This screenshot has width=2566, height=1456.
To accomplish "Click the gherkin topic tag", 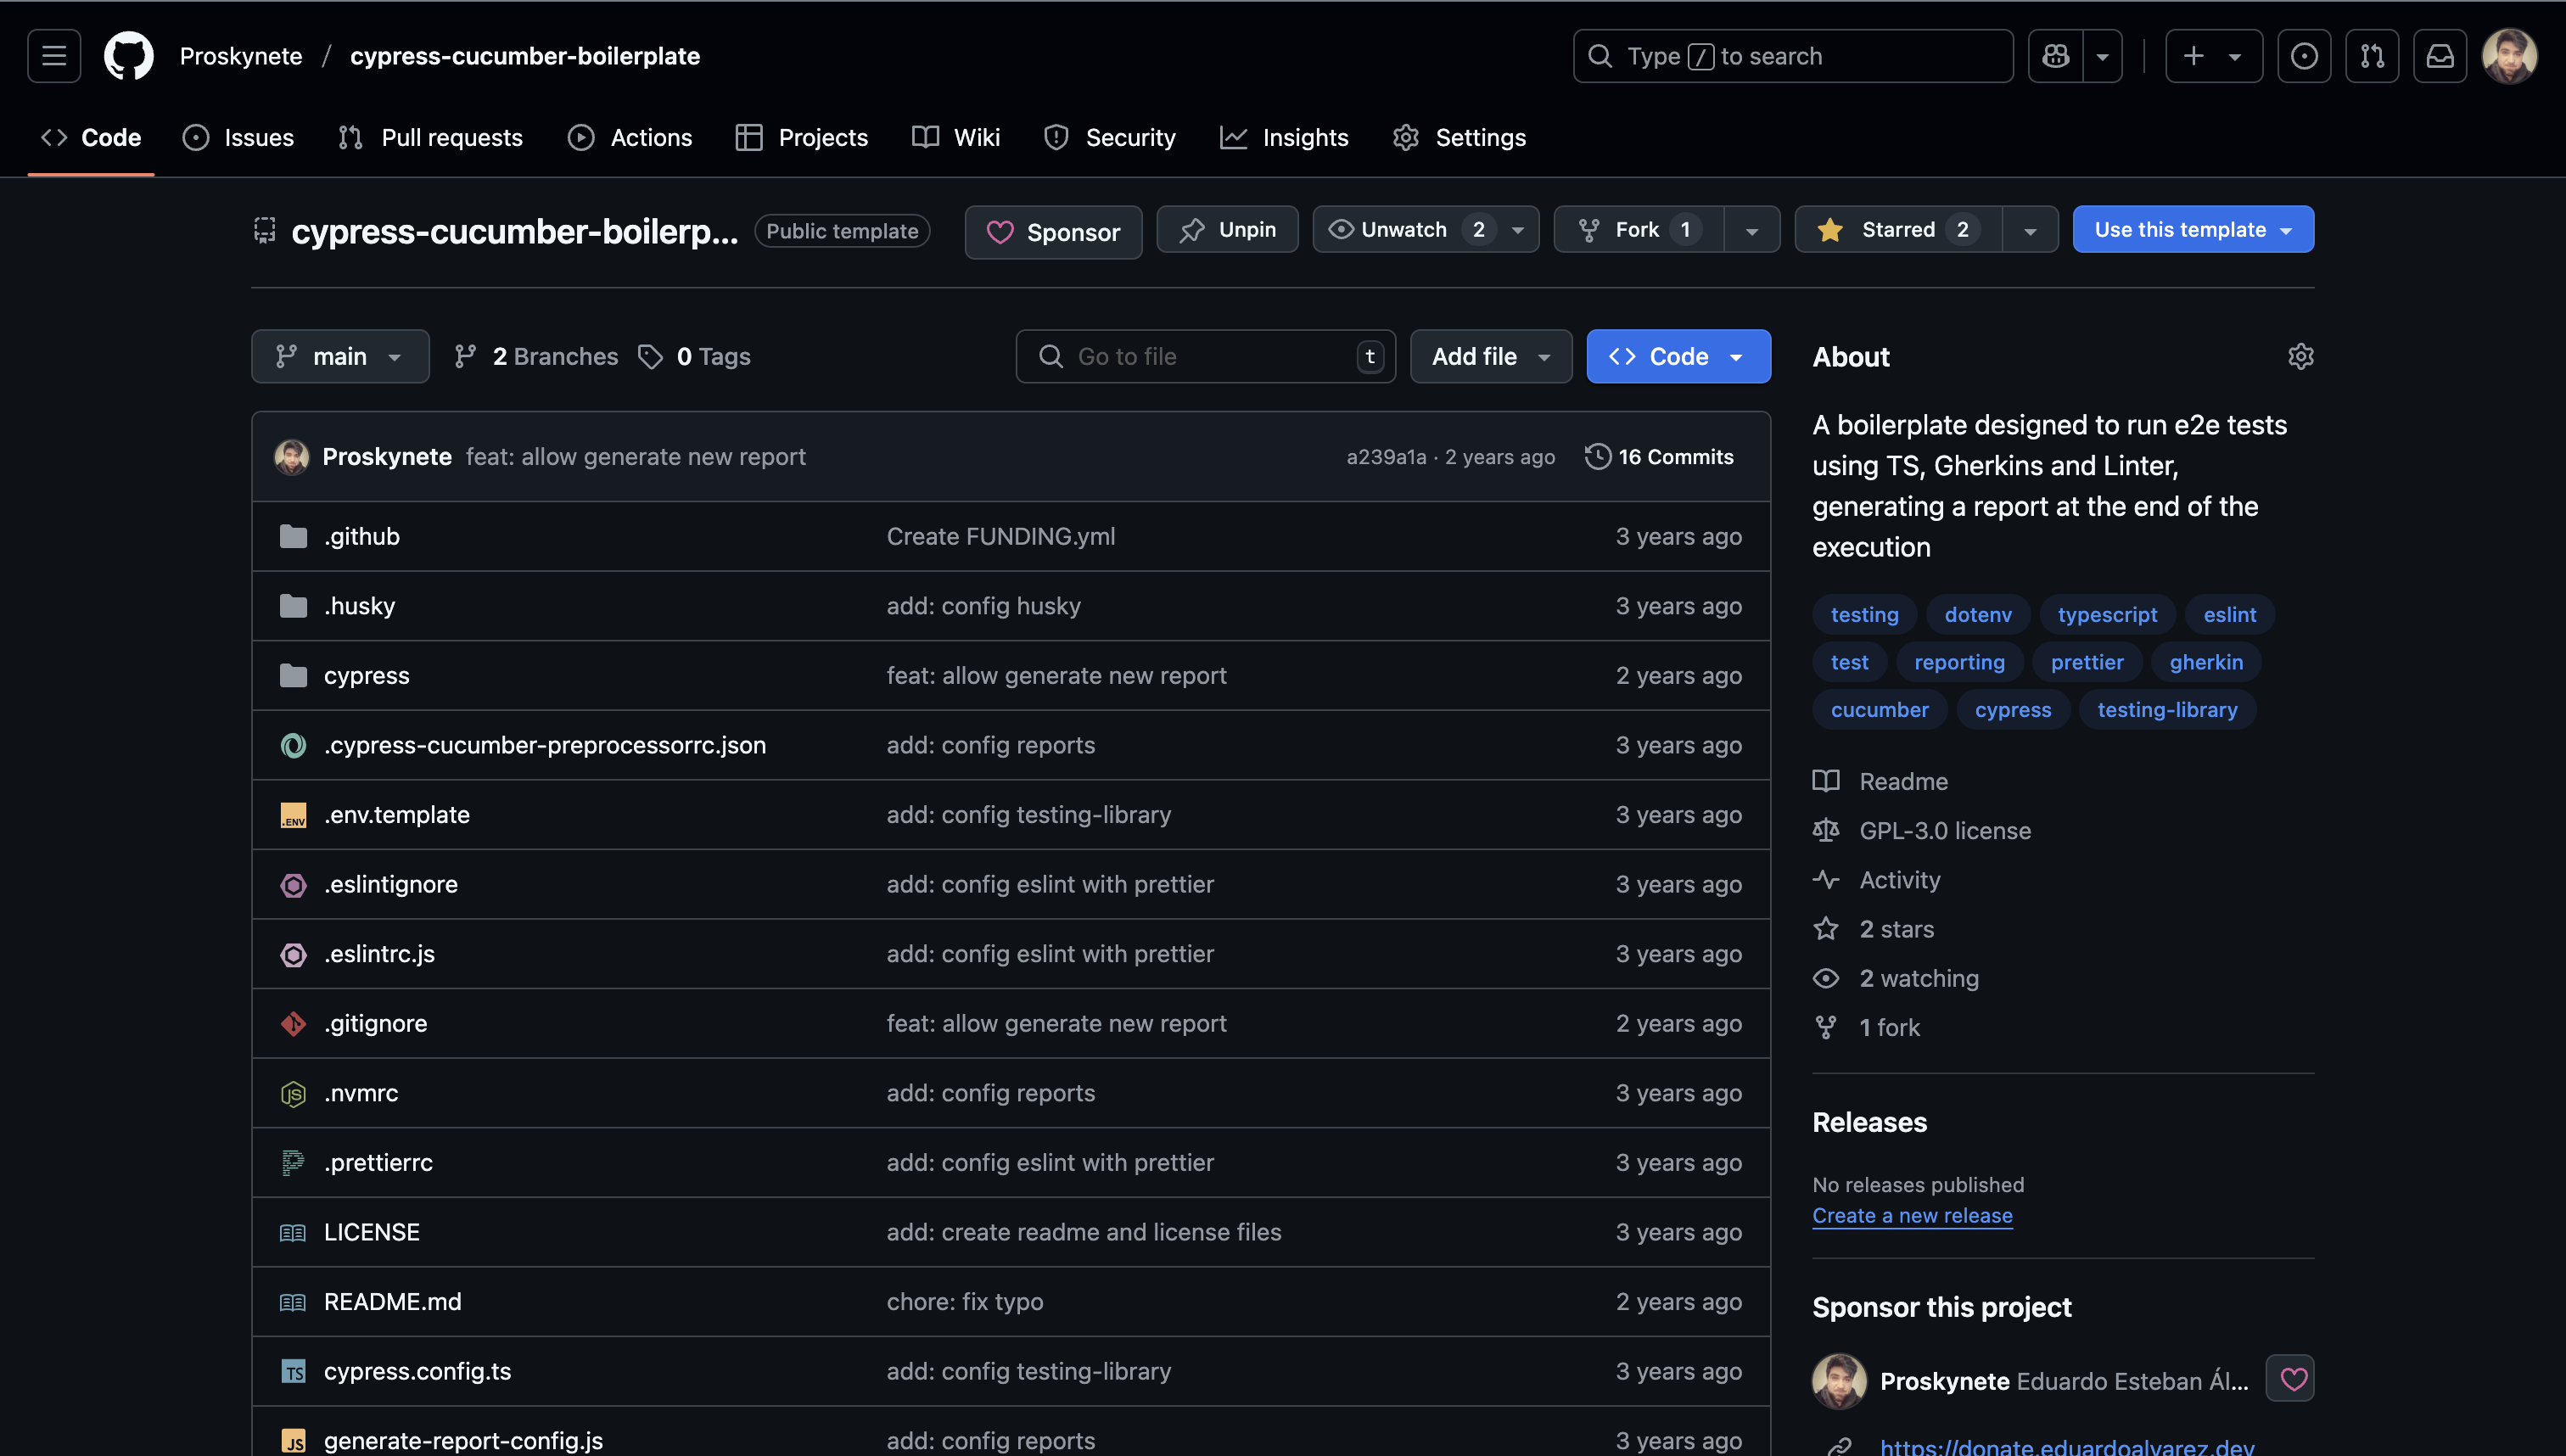I will click(2206, 662).
